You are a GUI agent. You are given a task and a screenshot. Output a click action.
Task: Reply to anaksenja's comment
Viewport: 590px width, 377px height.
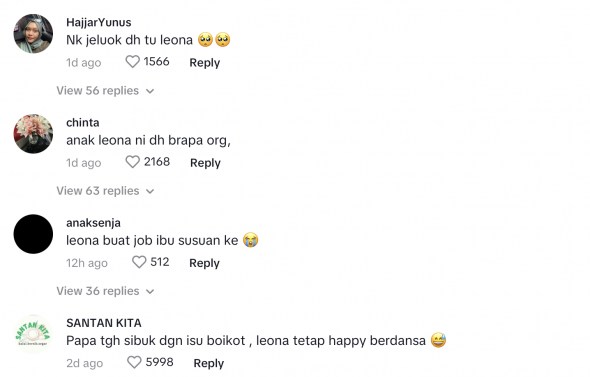pos(204,263)
